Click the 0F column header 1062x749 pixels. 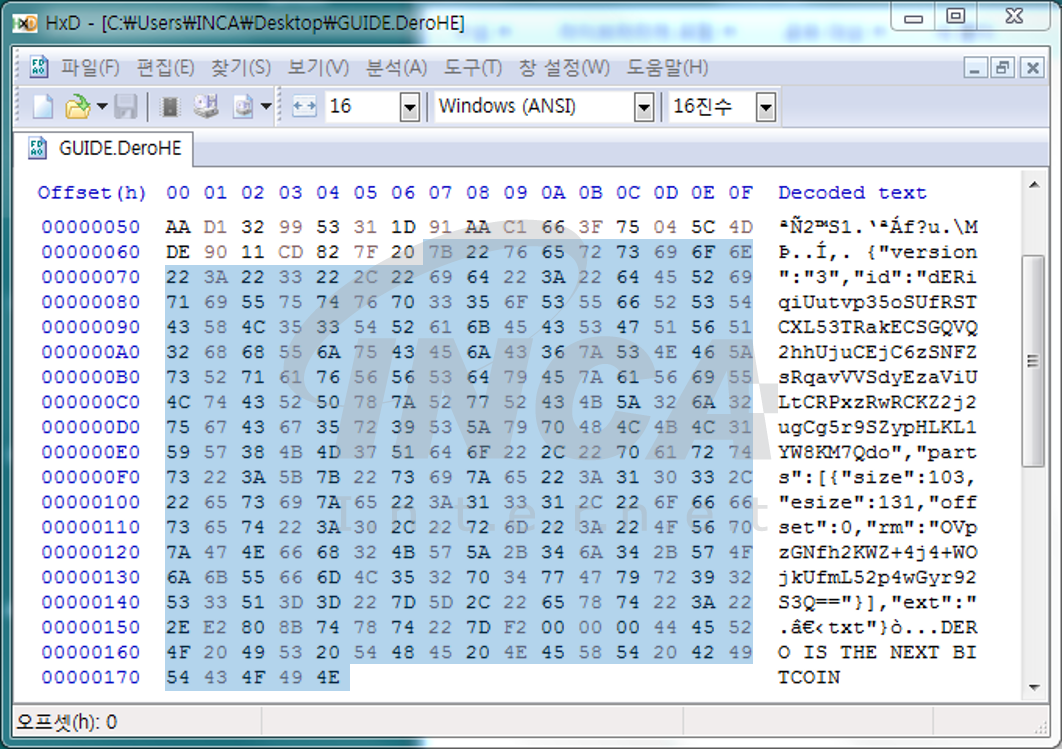pos(740,193)
